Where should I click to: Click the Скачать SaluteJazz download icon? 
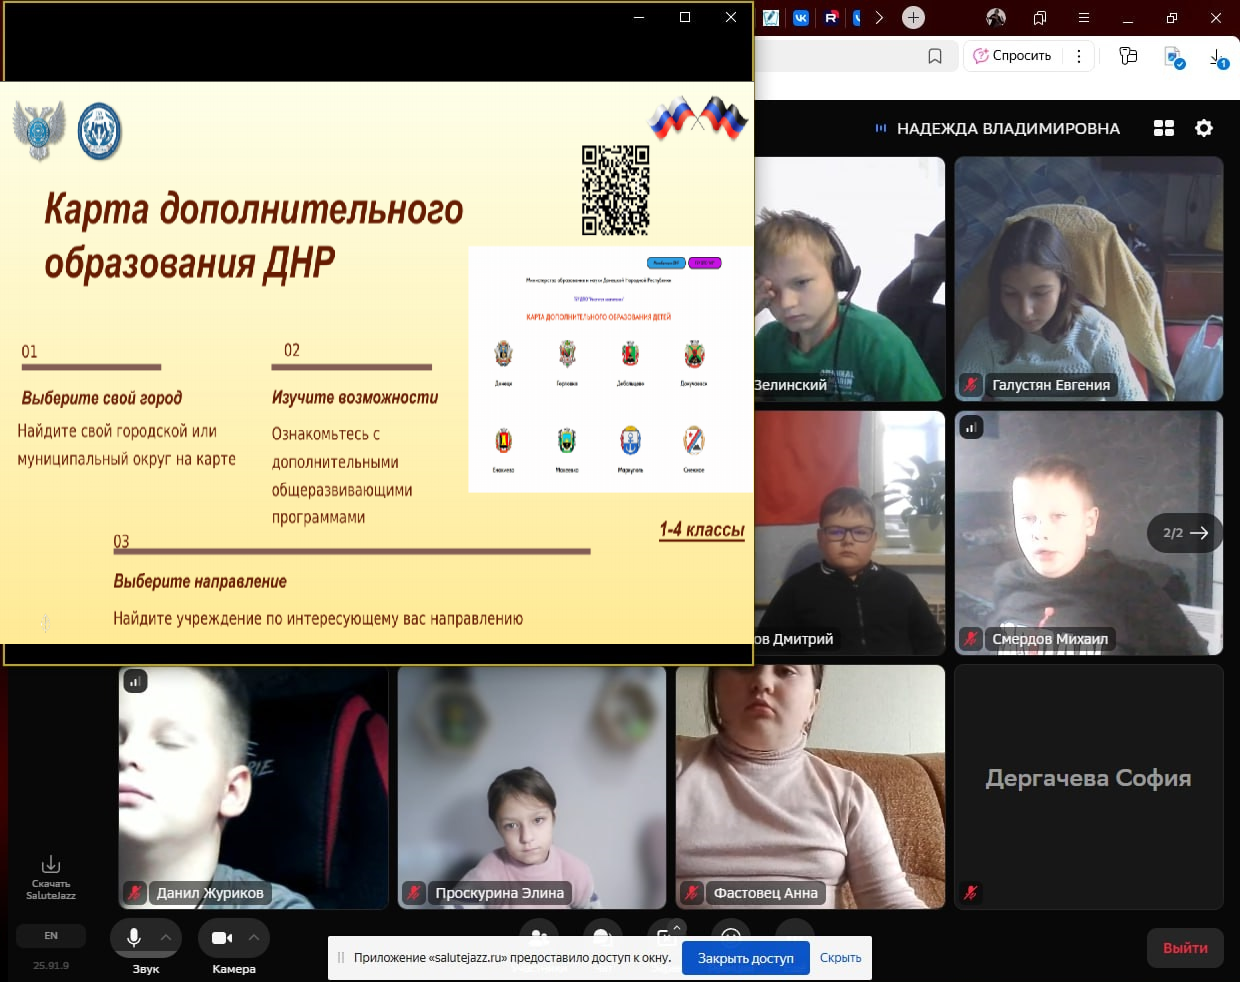(51, 865)
